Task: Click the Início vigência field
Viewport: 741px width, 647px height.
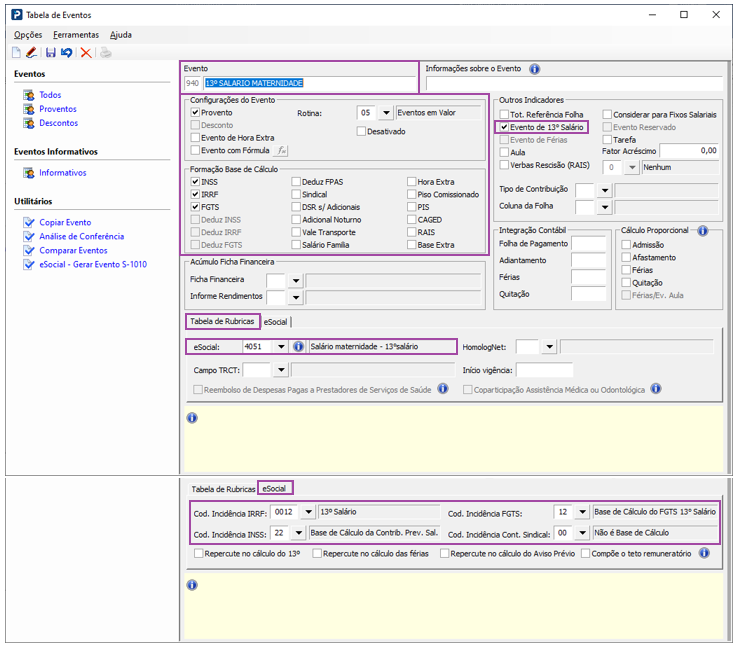Action: (x=544, y=370)
